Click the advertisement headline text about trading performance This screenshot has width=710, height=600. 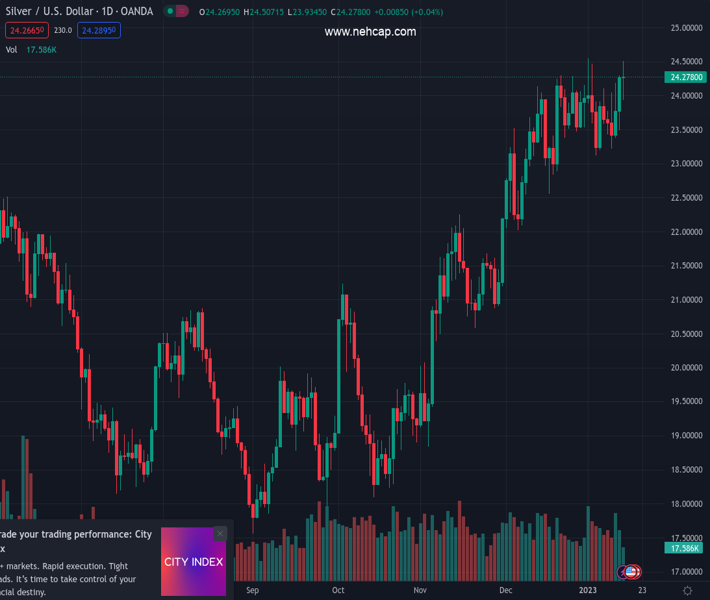[x=76, y=535]
